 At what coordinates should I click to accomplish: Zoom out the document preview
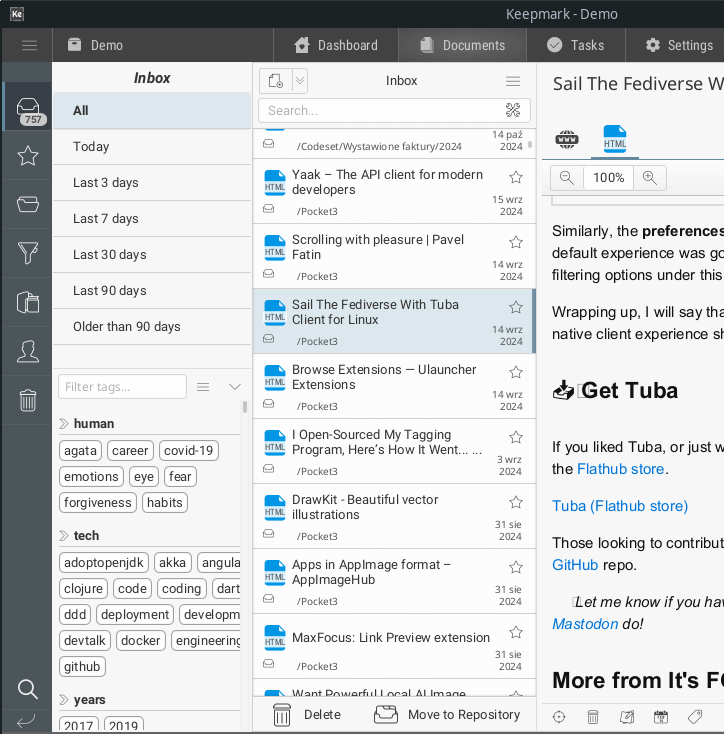(567, 178)
